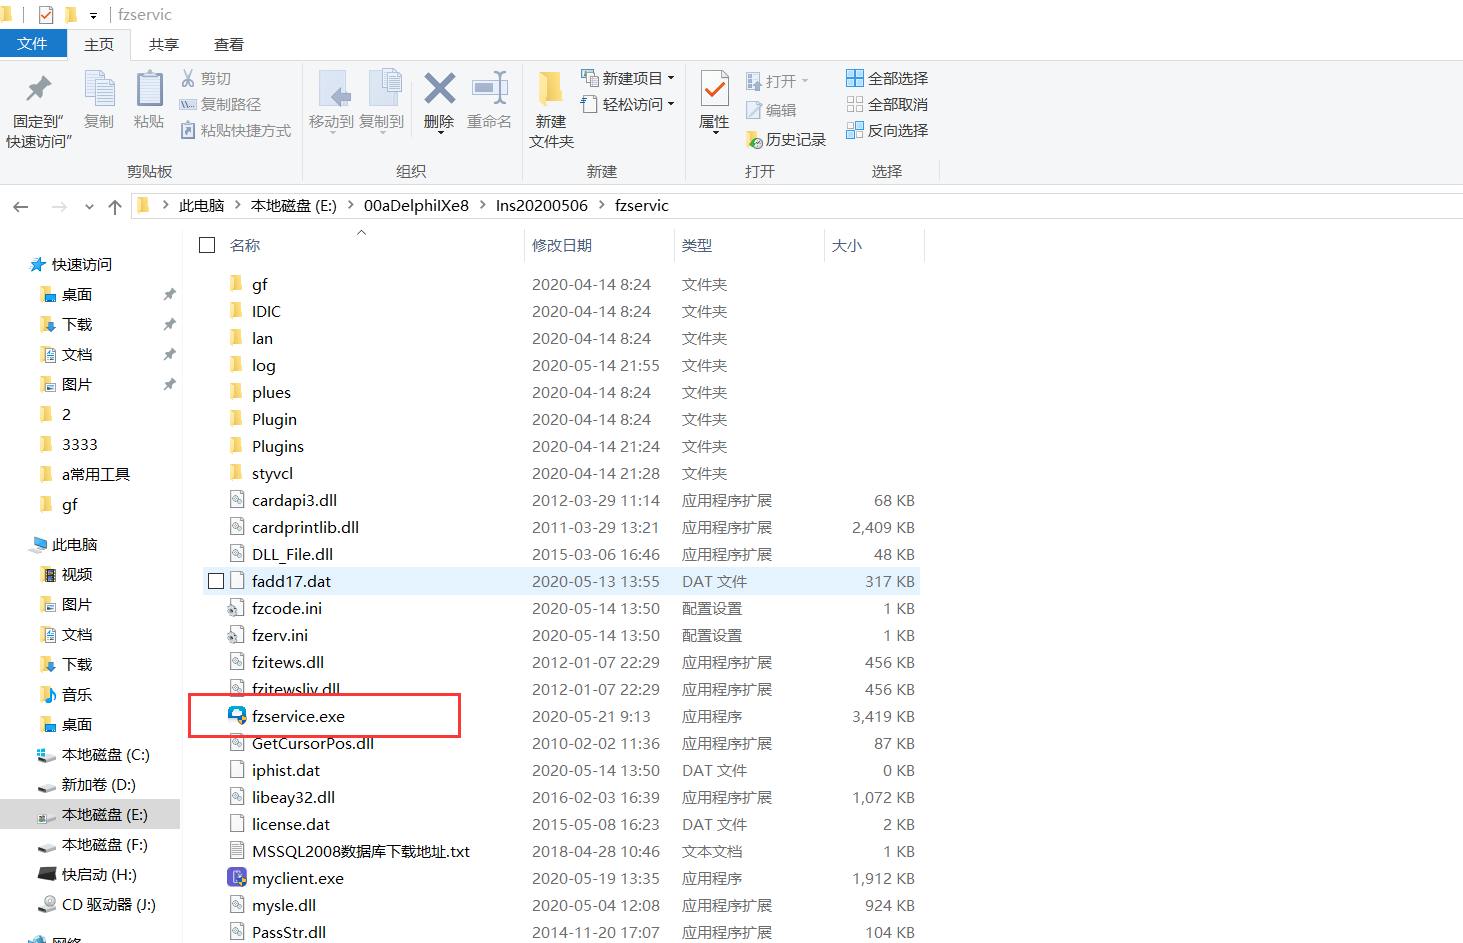Screen dimensions: 1463x943
Task: Click the Up directory arrow icon
Action: pos(115,207)
